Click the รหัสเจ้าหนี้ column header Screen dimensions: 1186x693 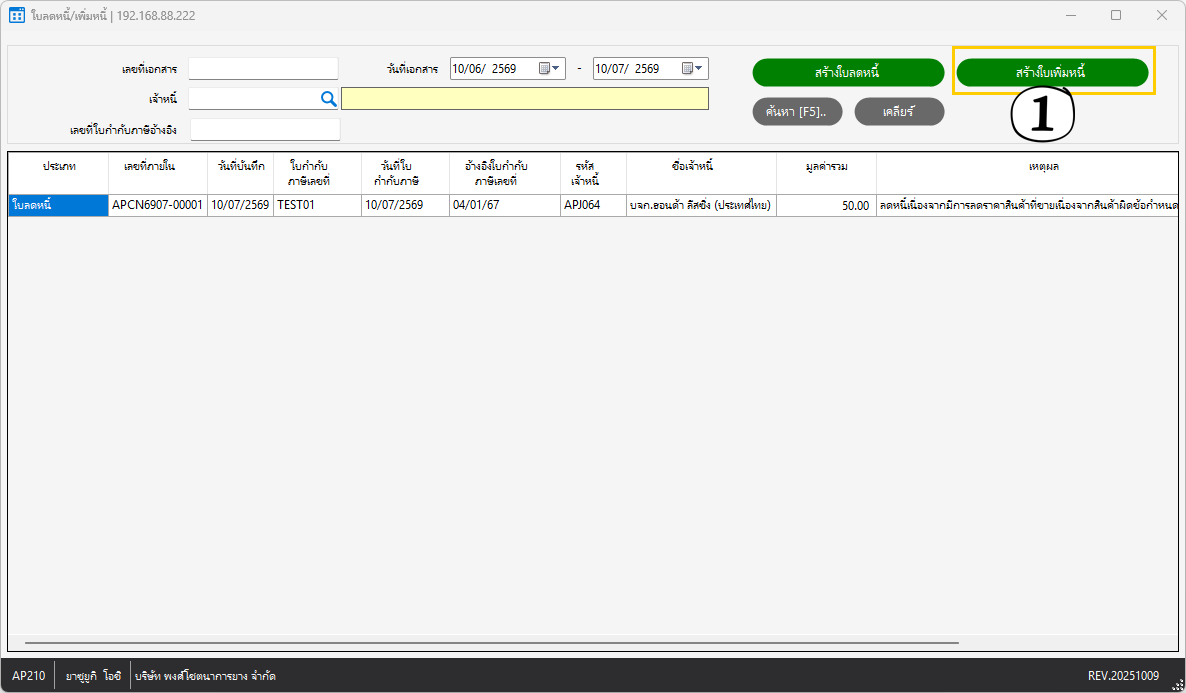click(x=594, y=173)
